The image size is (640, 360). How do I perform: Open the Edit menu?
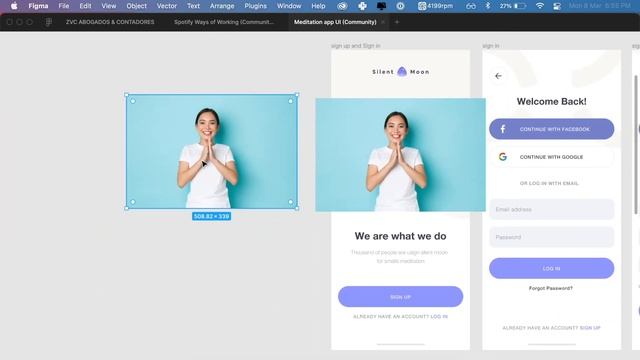85,6
